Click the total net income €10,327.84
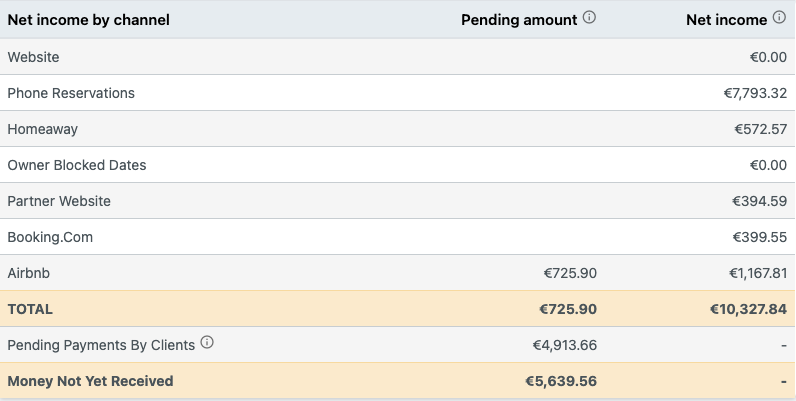 748,309
